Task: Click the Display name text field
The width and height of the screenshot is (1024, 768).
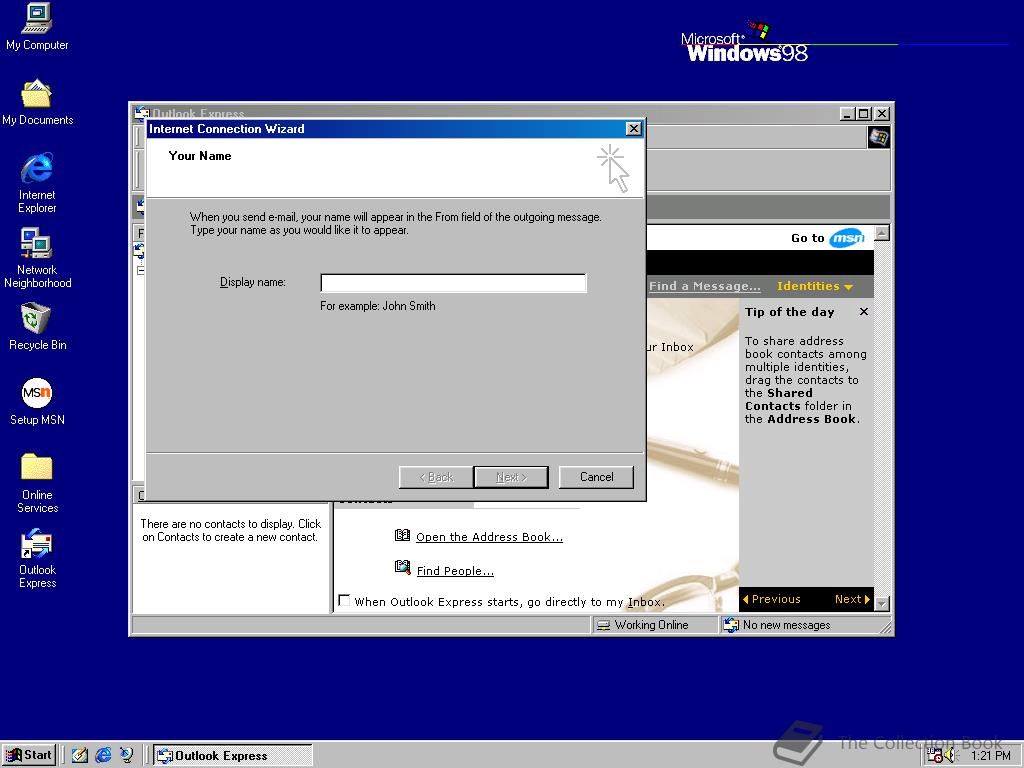Action: tap(453, 283)
